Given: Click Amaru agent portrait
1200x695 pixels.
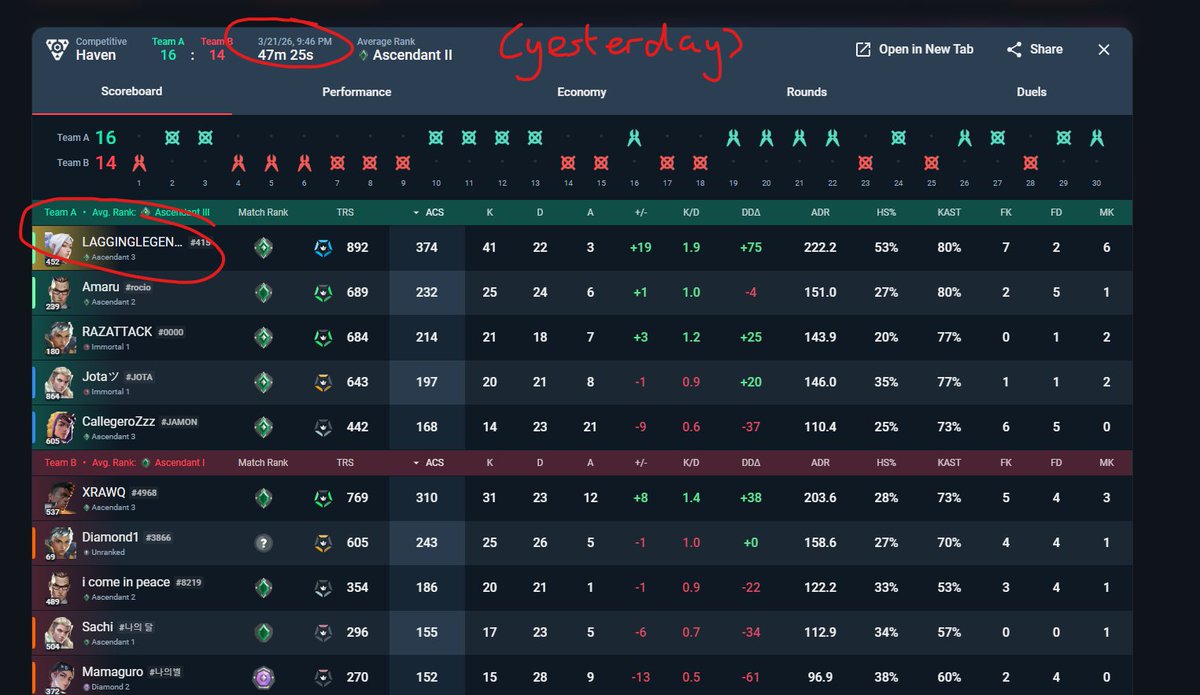Looking at the screenshot, I should click(60, 292).
